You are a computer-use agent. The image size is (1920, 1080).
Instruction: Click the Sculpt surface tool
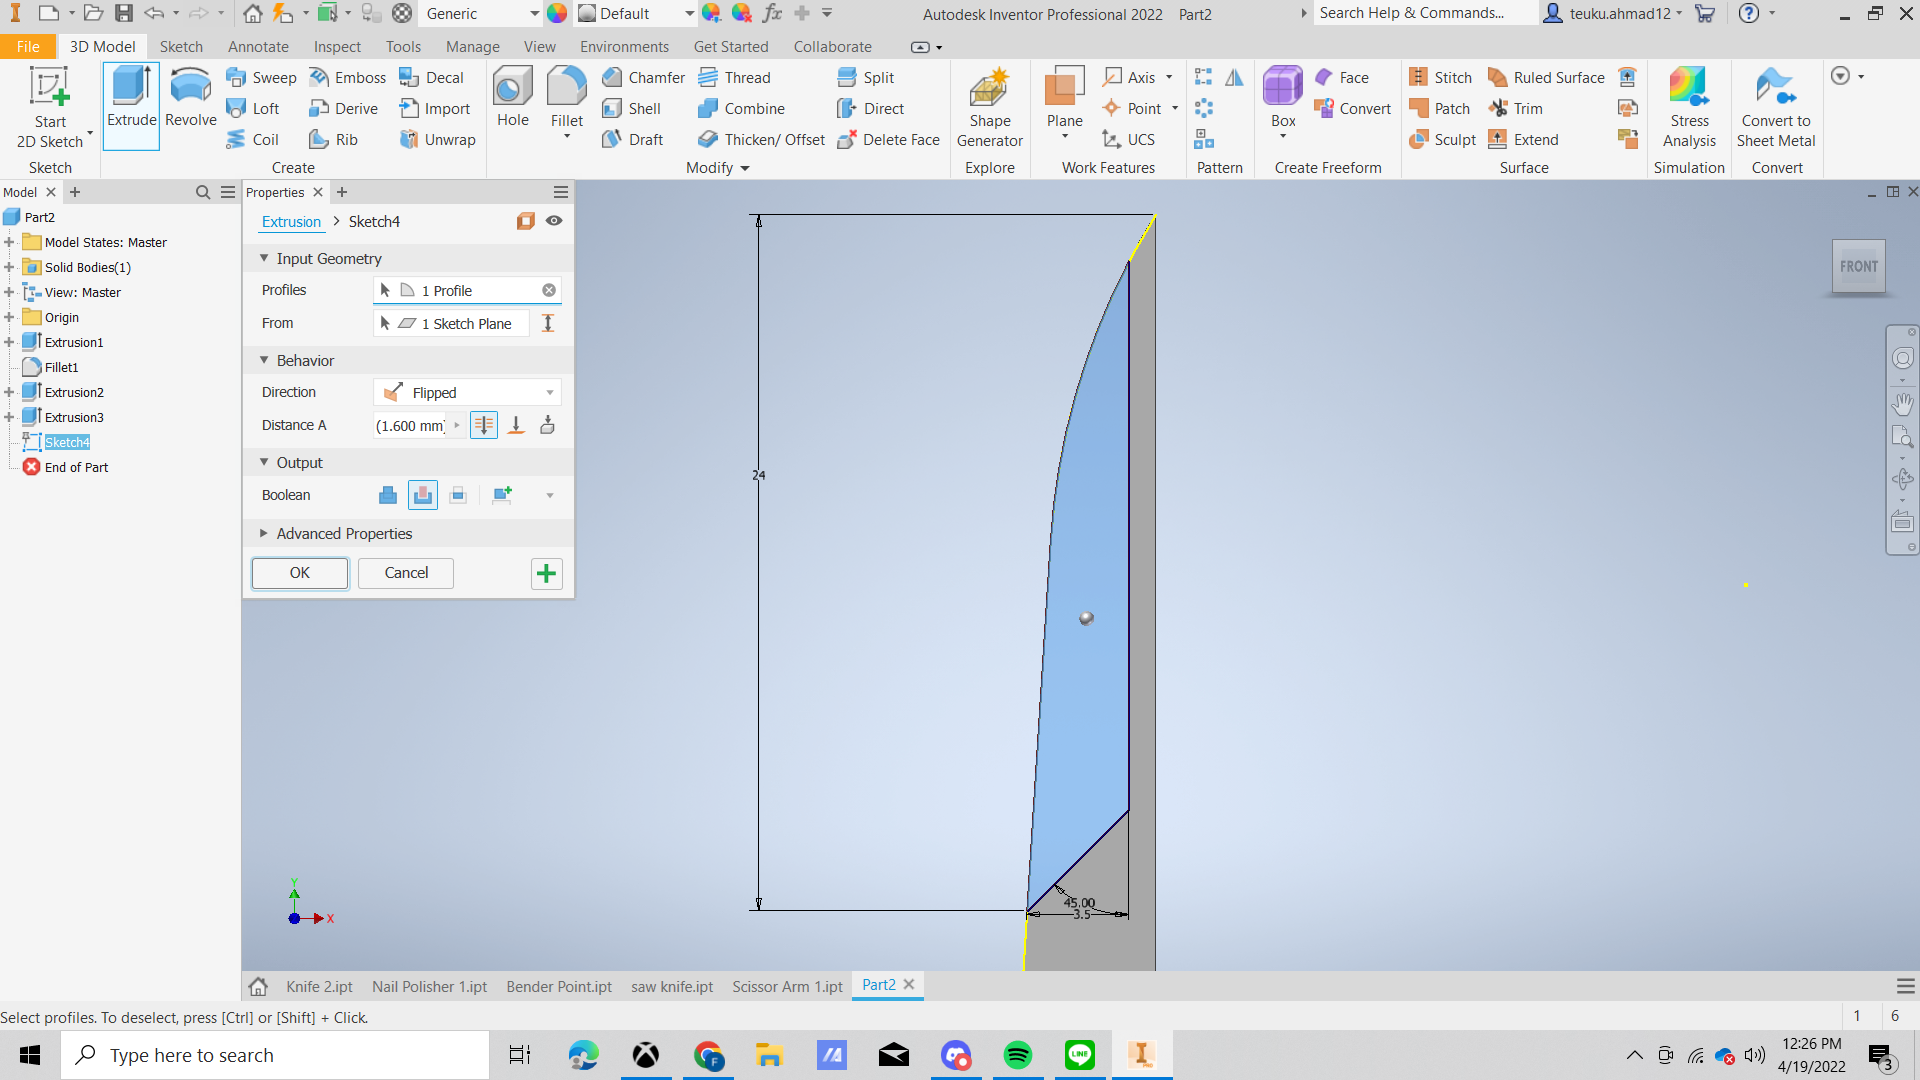(1442, 140)
